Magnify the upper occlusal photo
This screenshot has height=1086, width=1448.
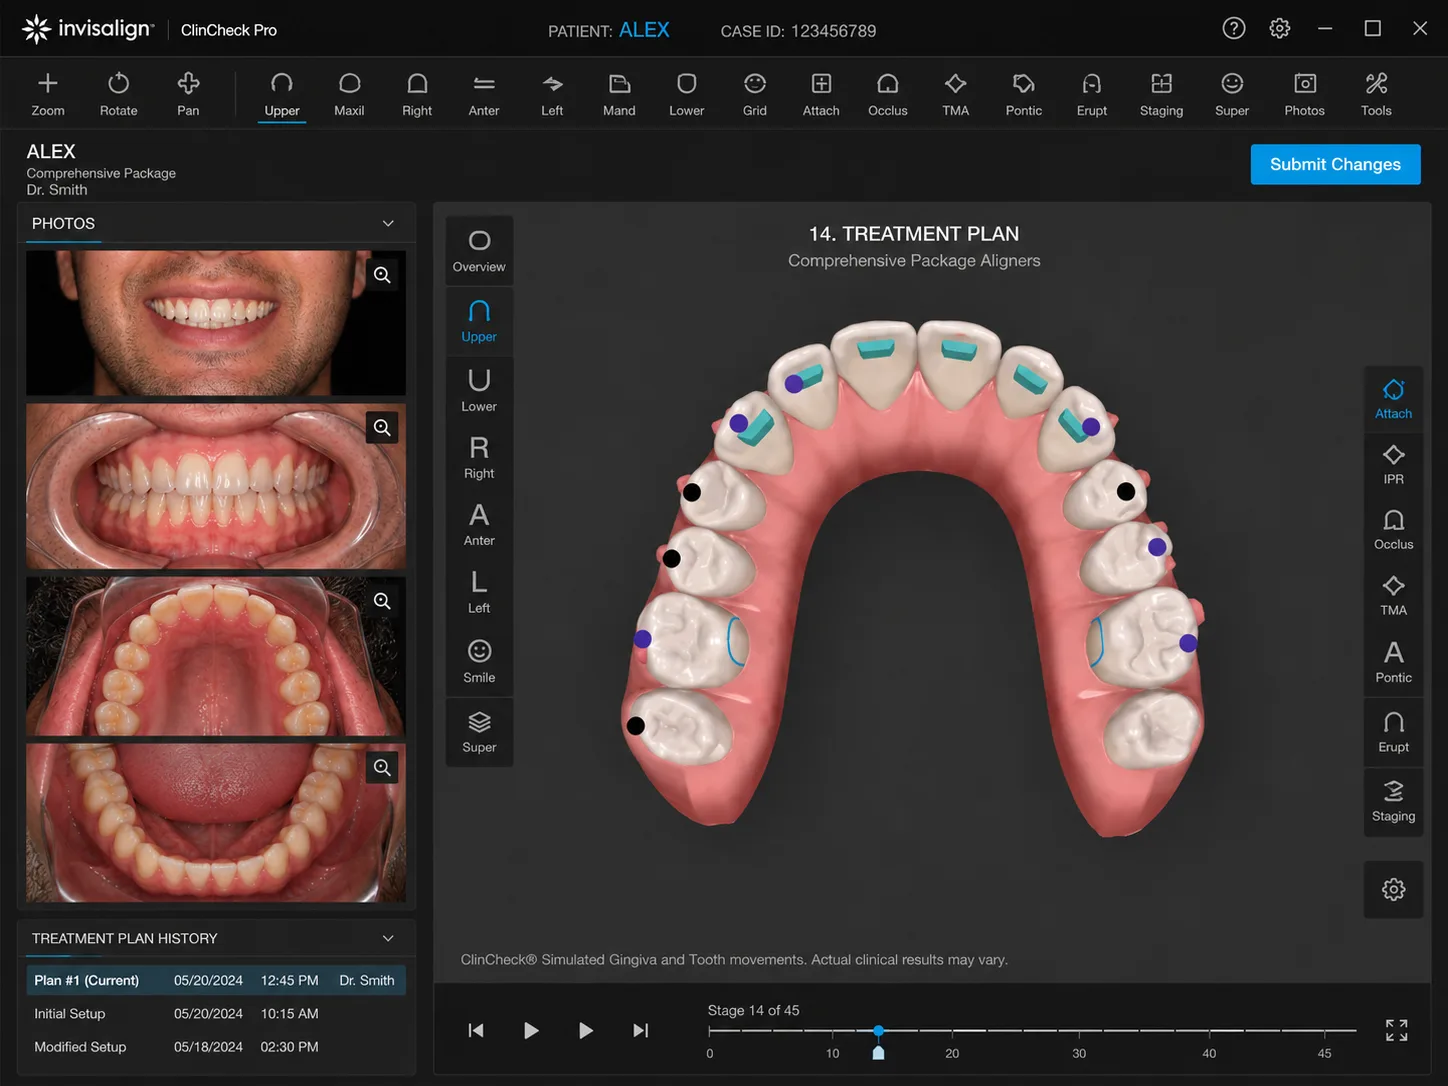[382, 601]
